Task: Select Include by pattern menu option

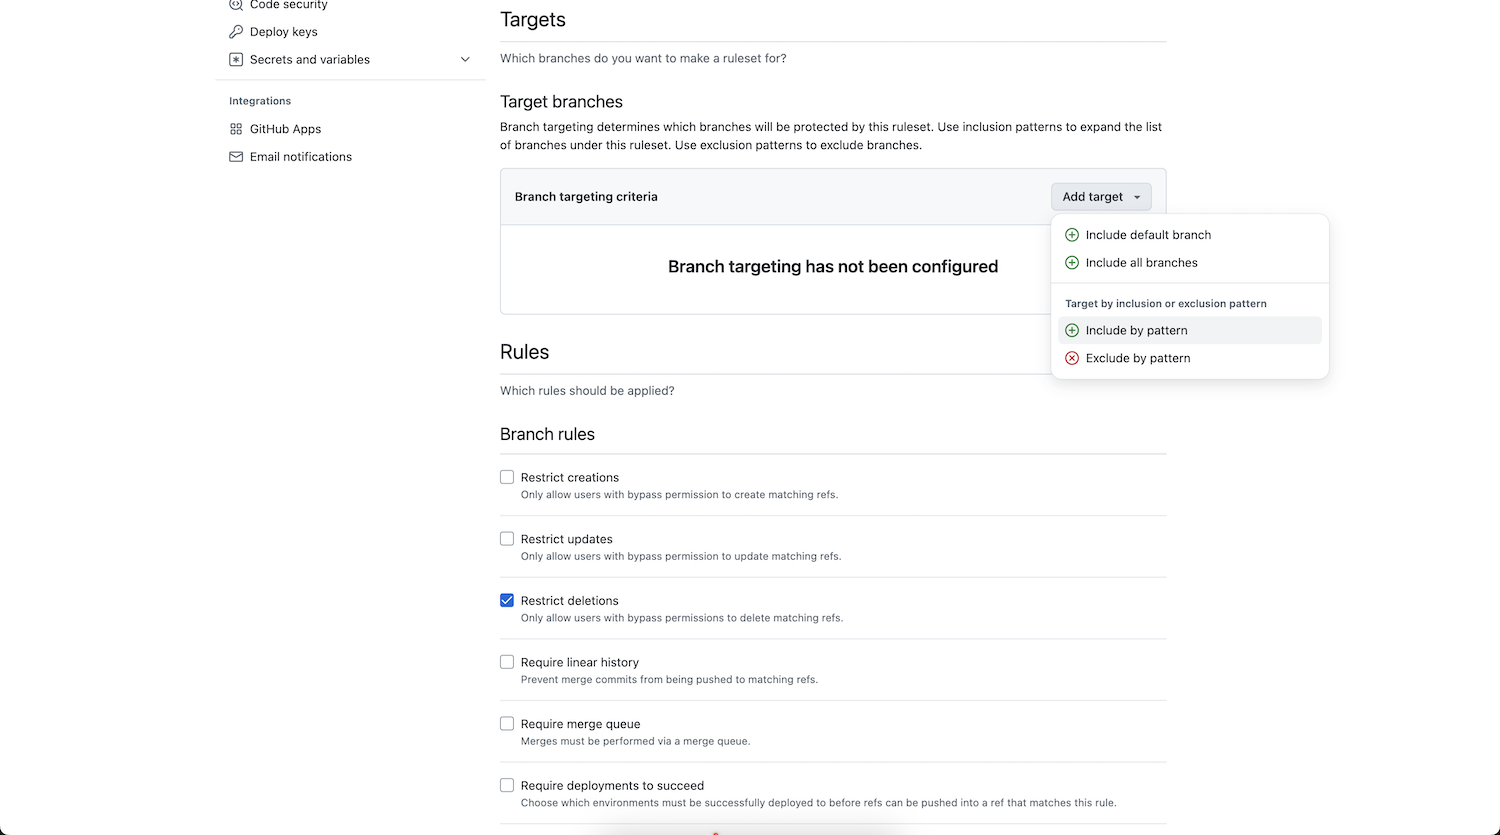Action: pos(1190,330)
